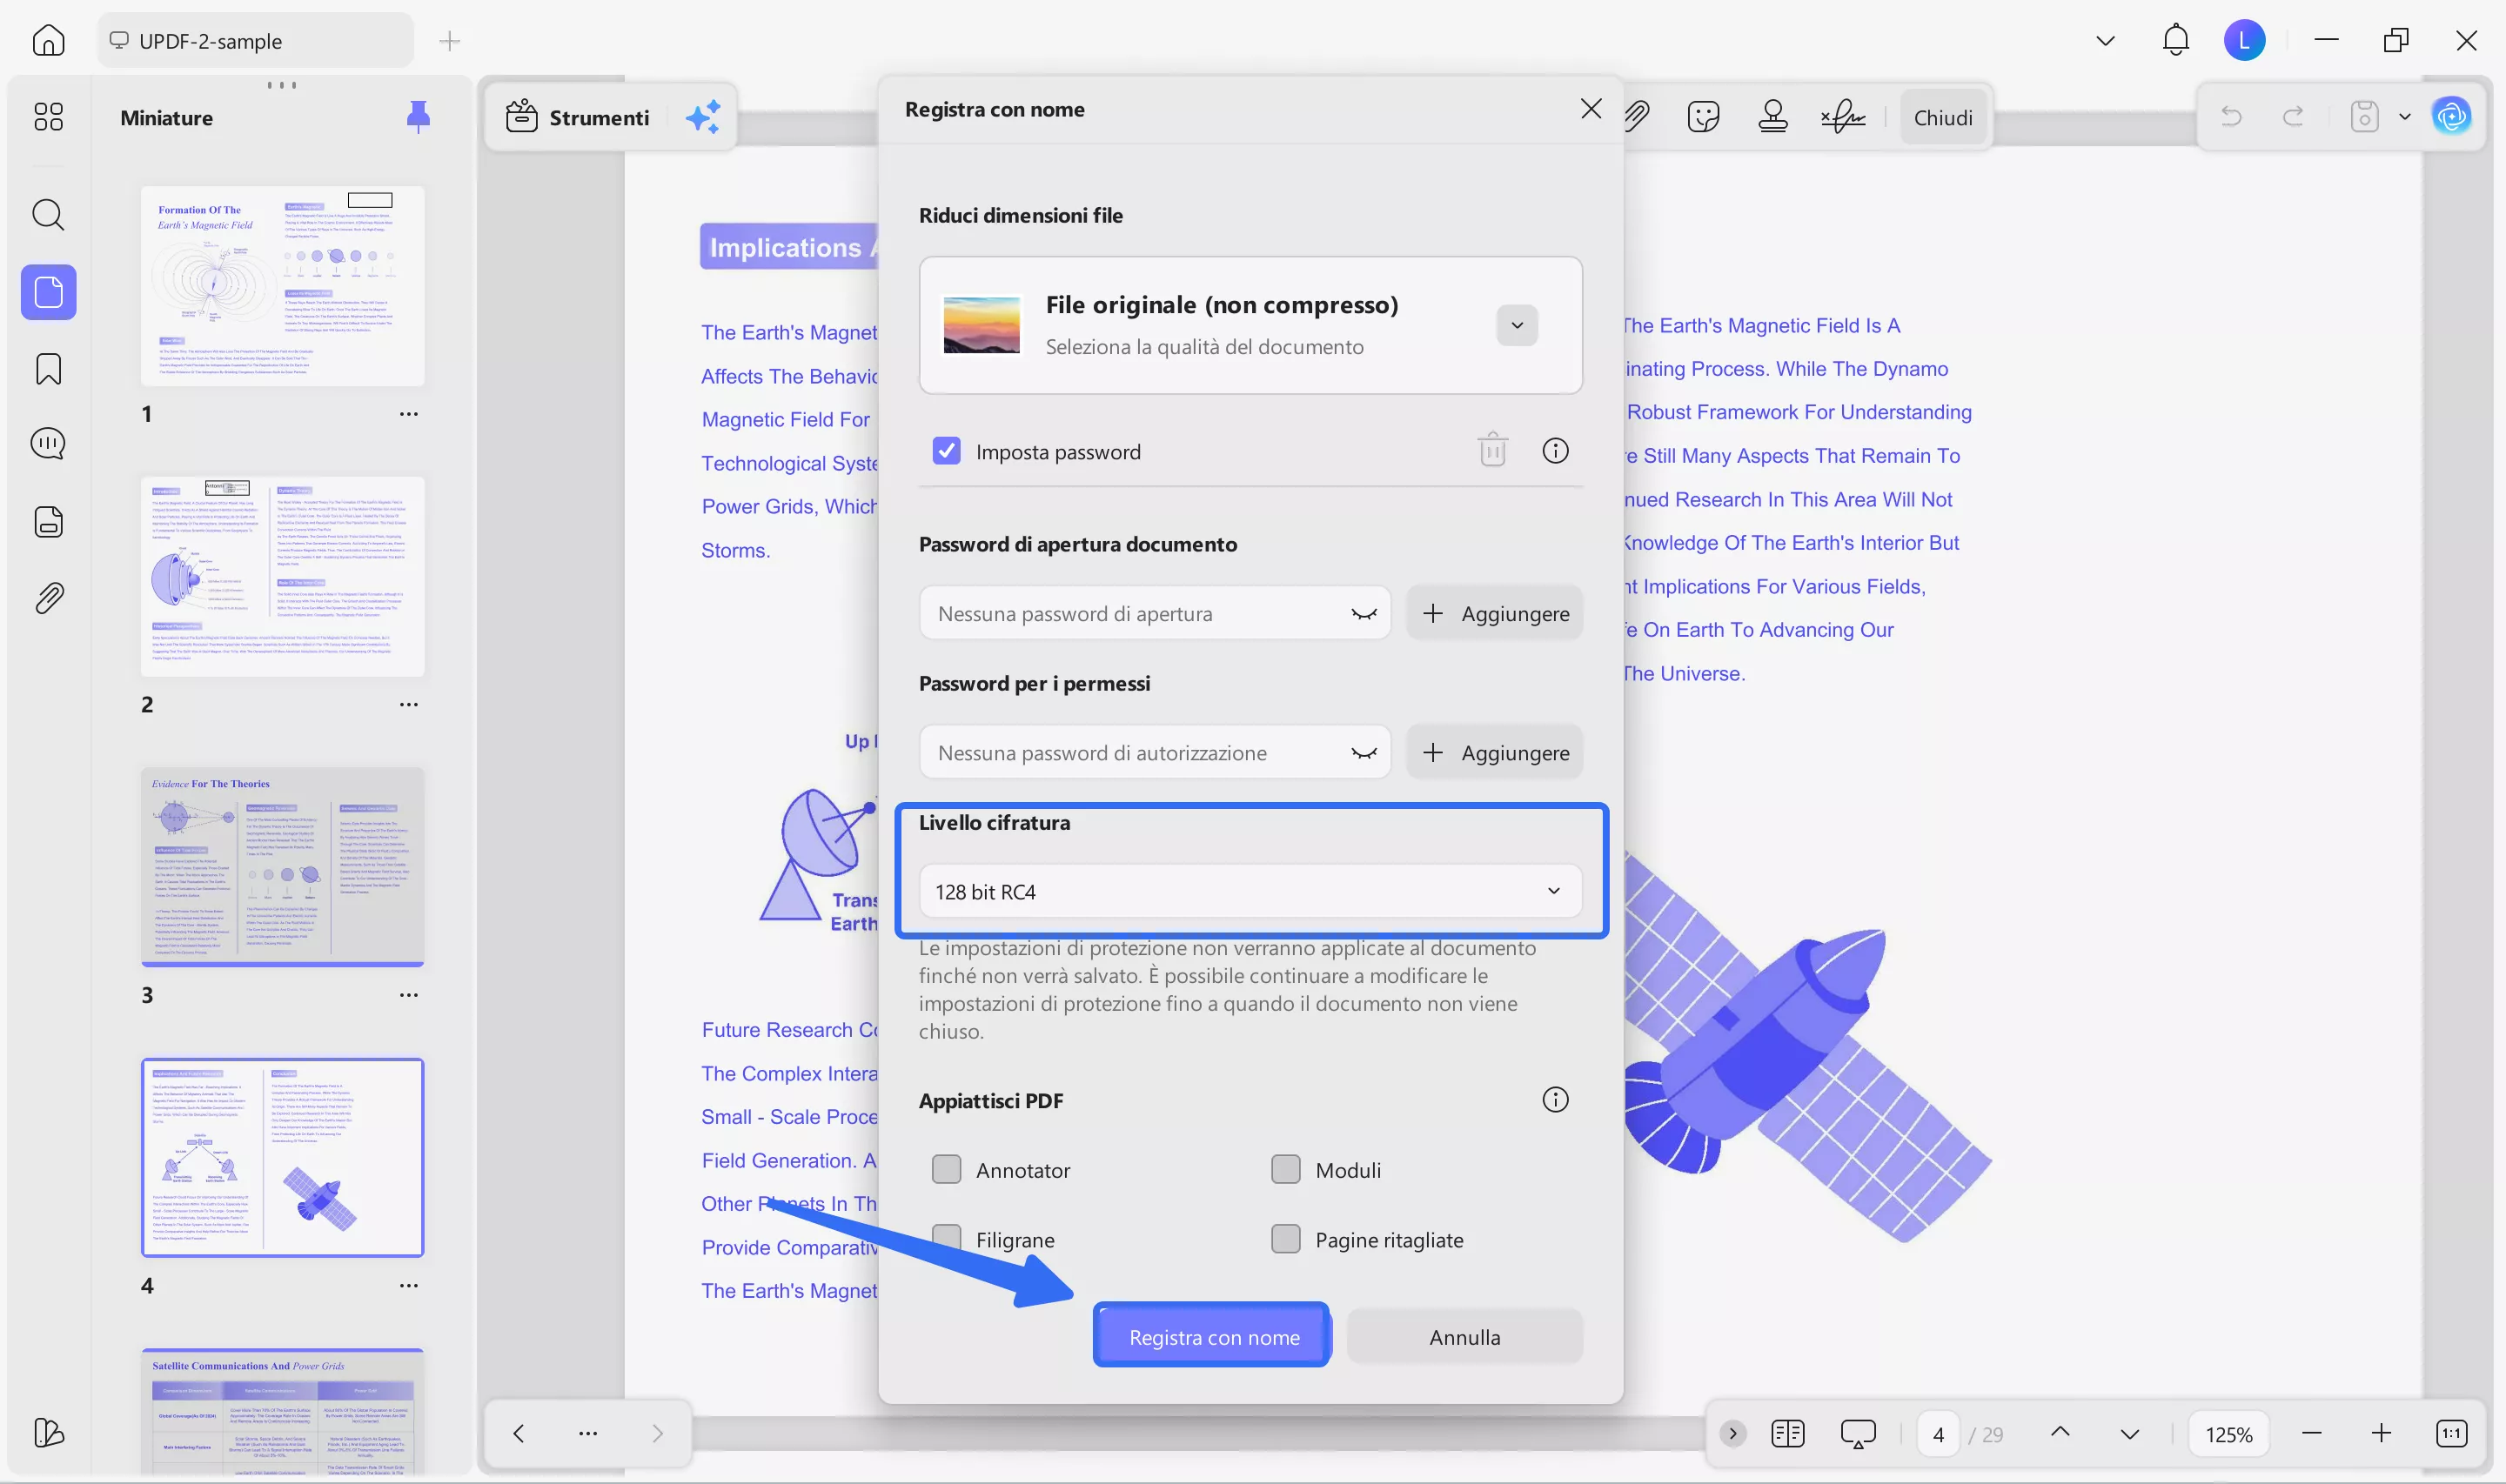This screenshot has height=1484, width=2506.
Task: Select the signature tool in toolbar
Action: pos(1841,116)
